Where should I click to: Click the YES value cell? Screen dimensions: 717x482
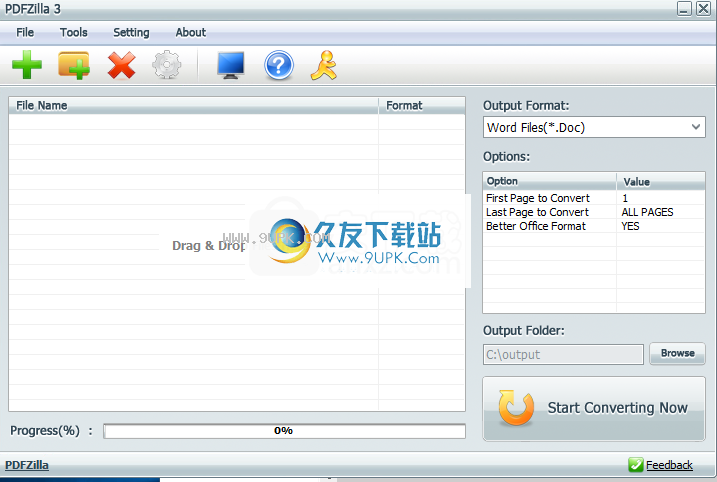(x=630, y=226)
